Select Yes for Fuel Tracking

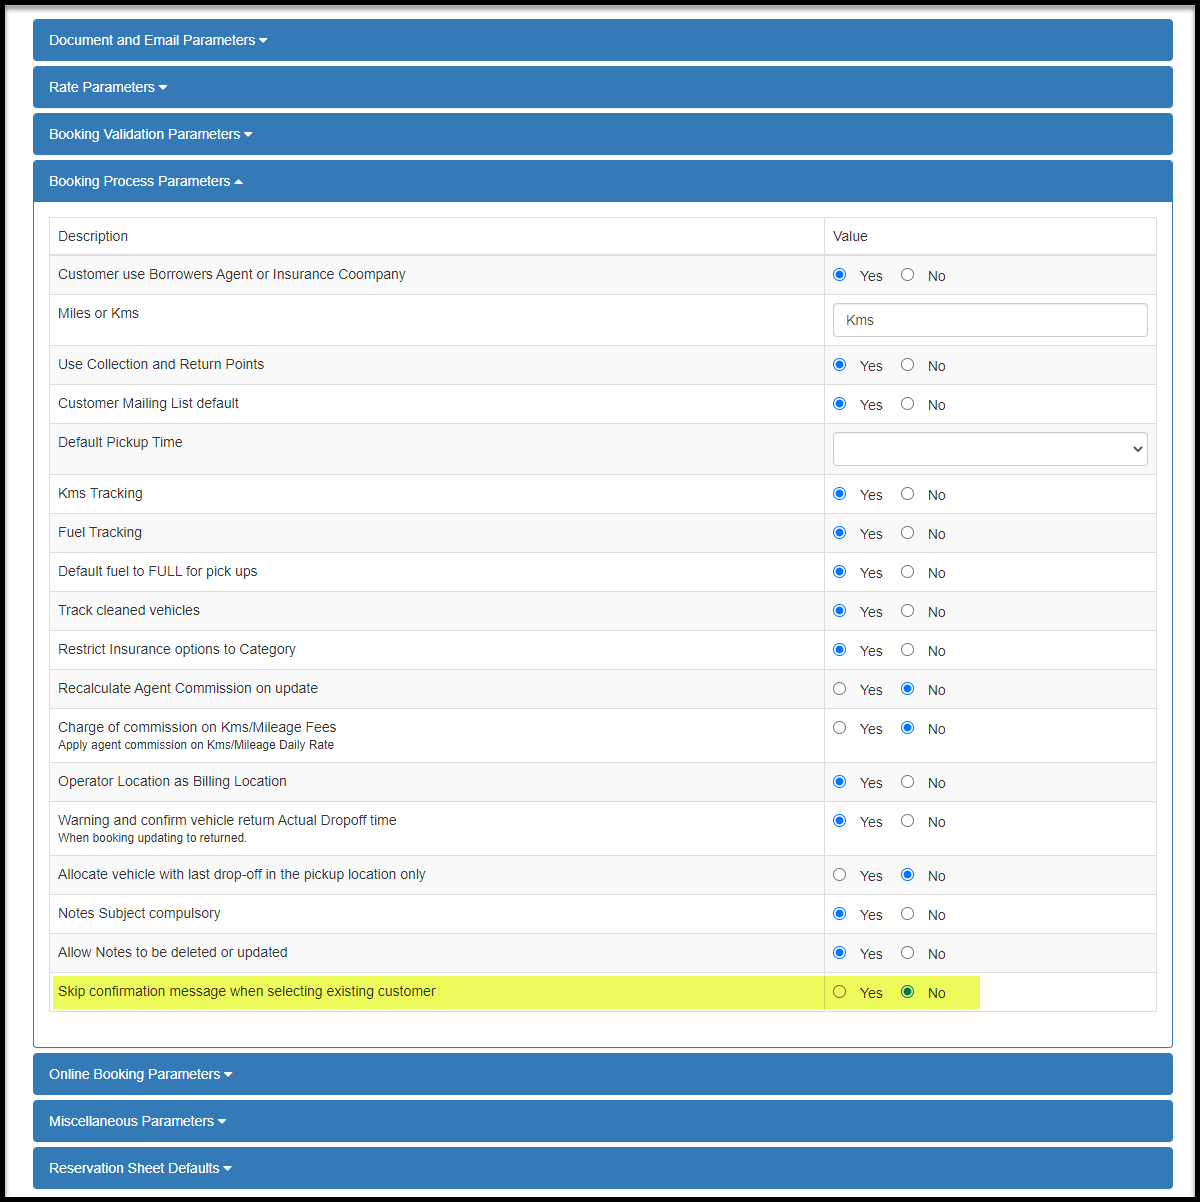(x=839, y=532)
